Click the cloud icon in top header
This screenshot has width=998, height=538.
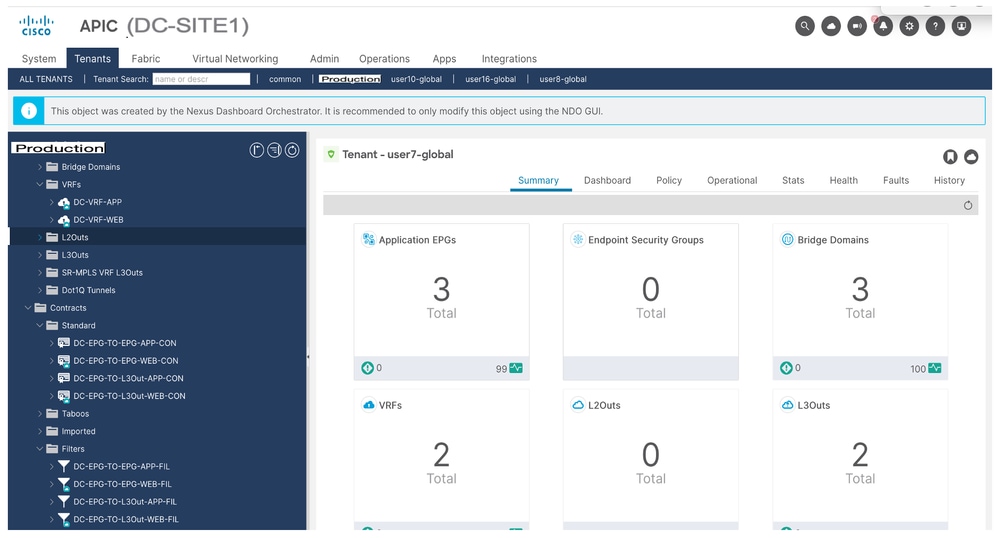(831, 26)
